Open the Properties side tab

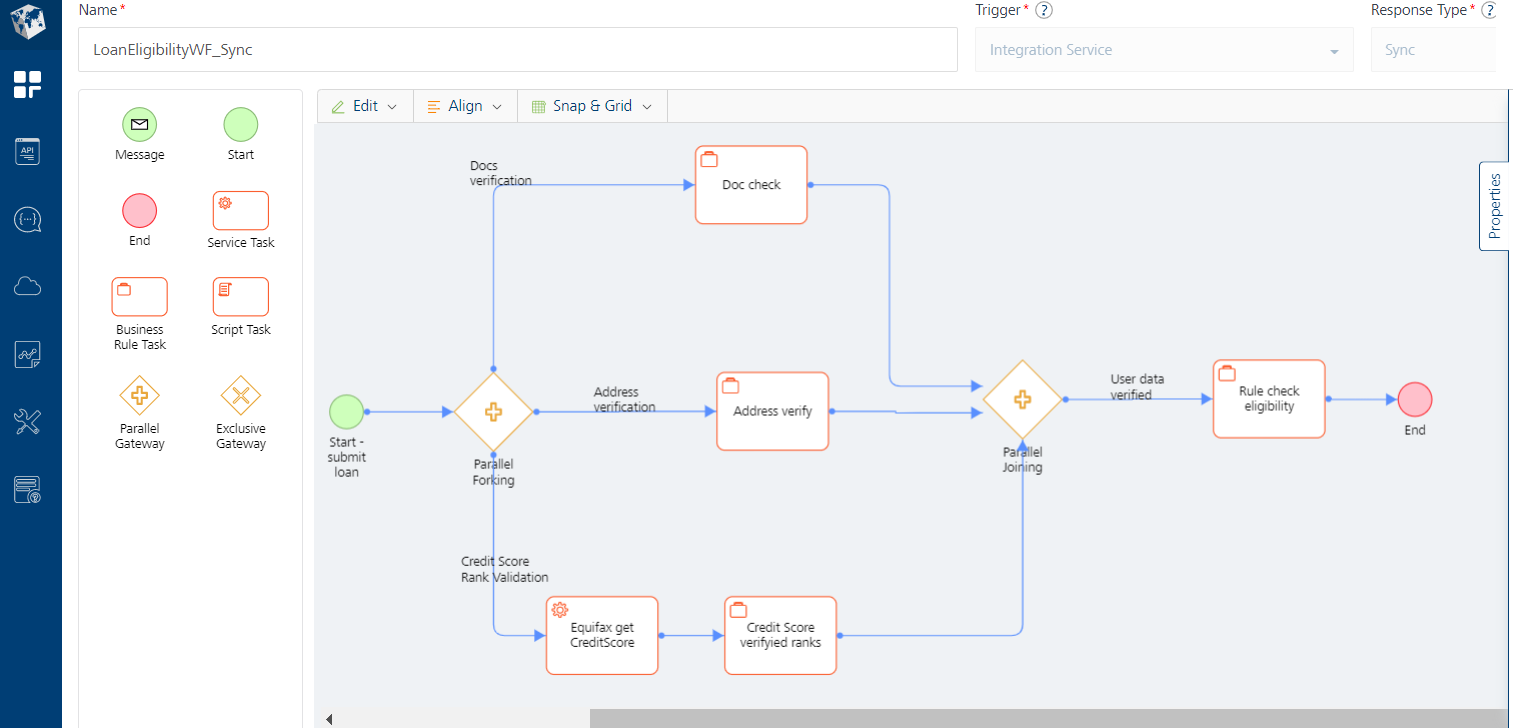[x=1494, y=206]
